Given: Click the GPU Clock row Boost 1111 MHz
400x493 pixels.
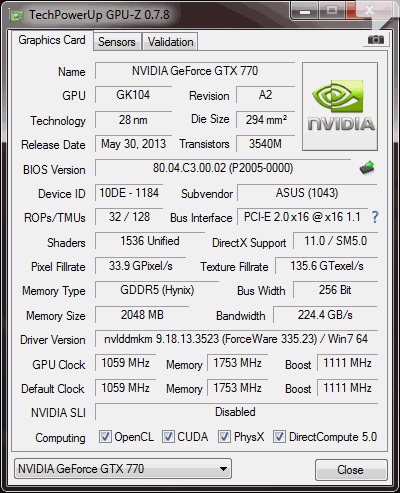Looking at the screenshot, I should tap(347, 363).
